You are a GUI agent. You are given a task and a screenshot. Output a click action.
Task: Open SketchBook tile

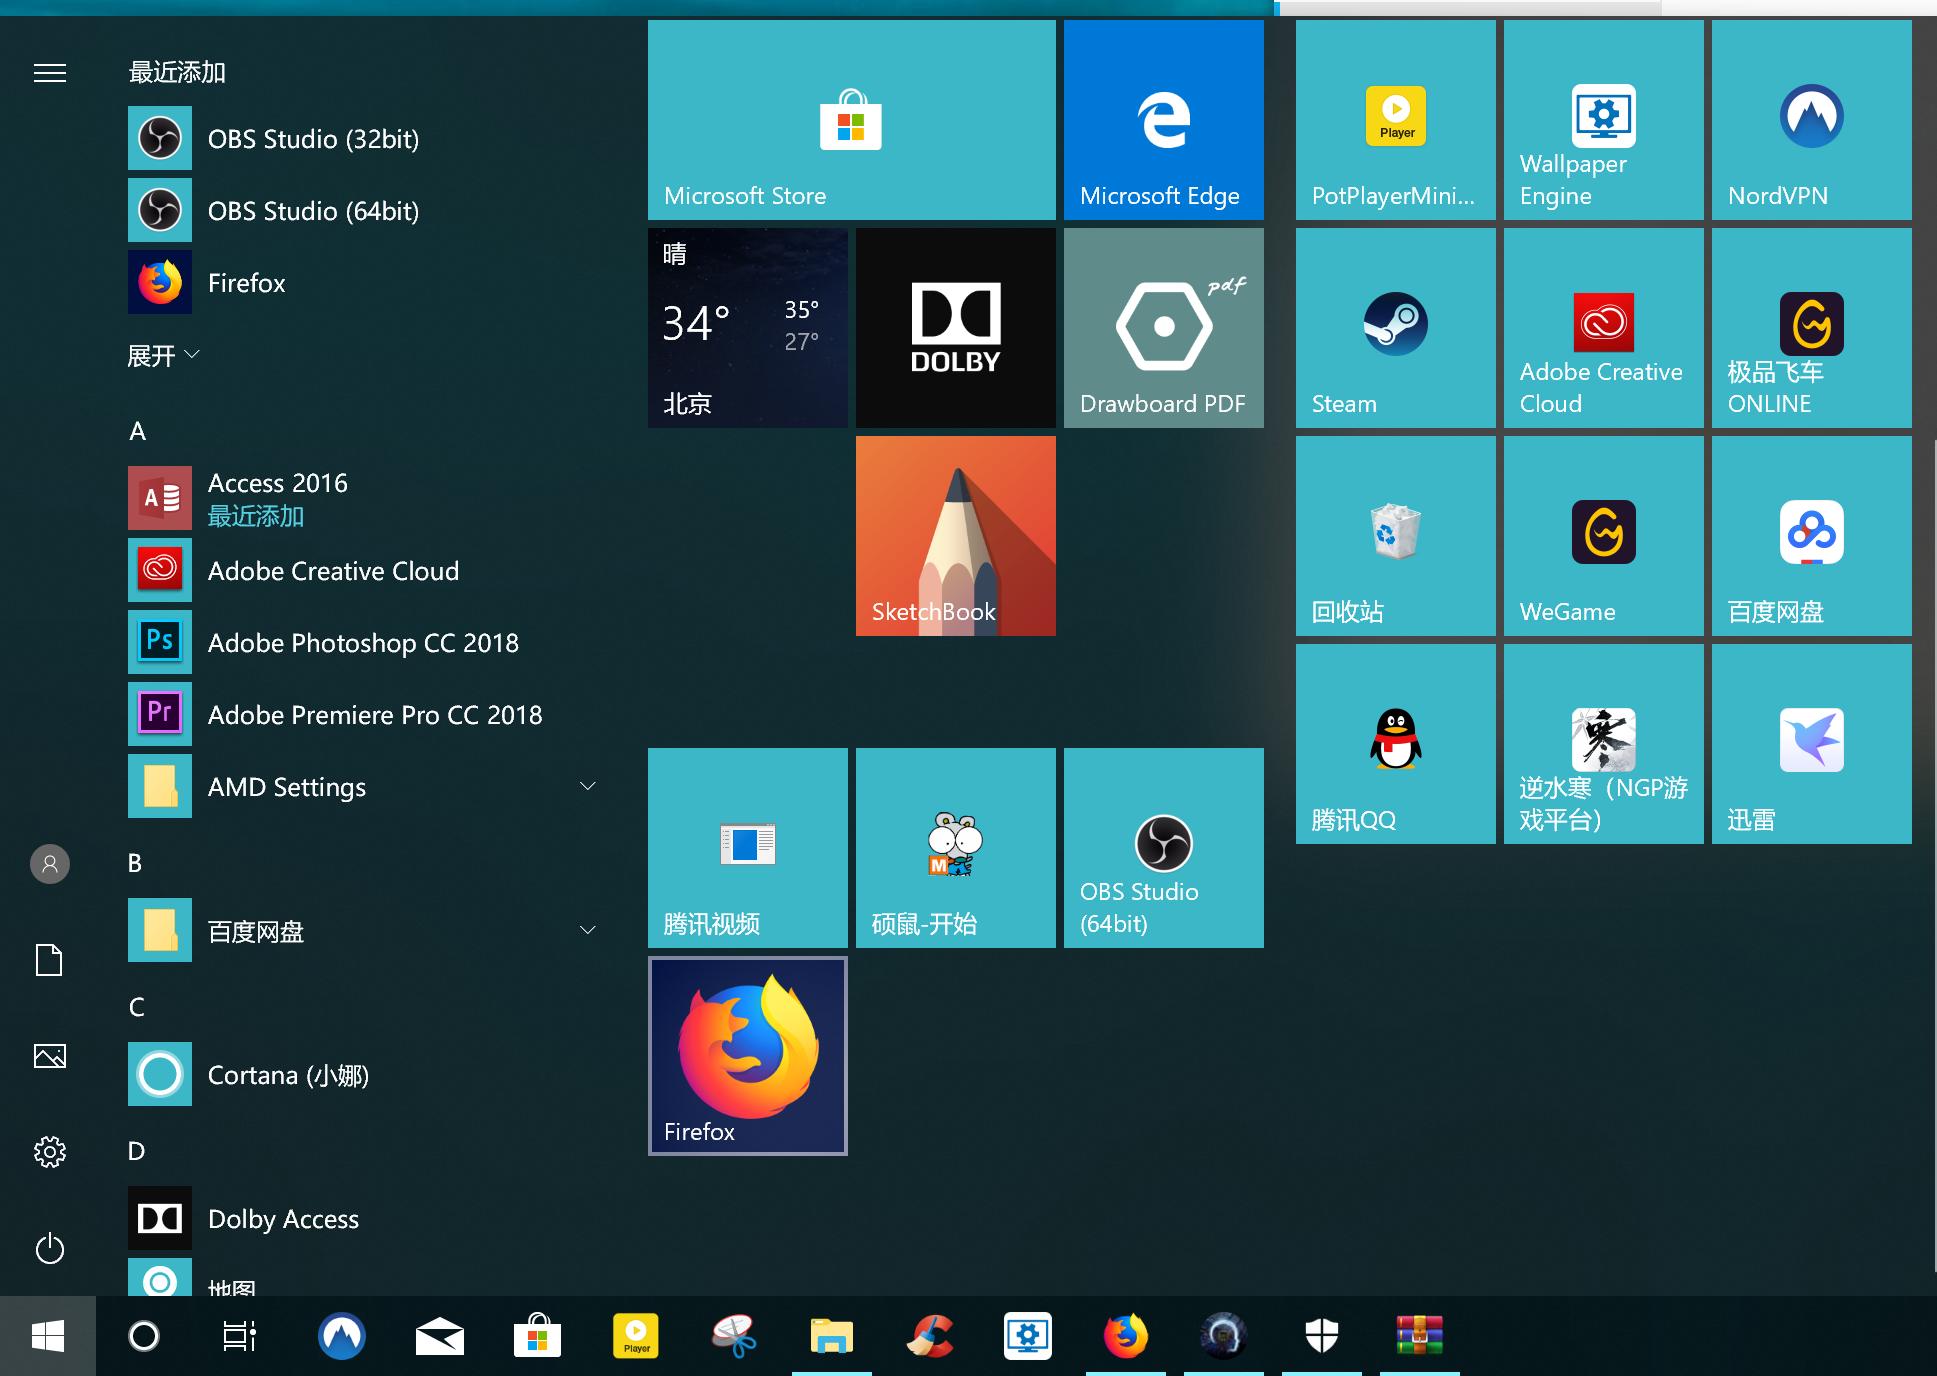click(x=955, y=536)
